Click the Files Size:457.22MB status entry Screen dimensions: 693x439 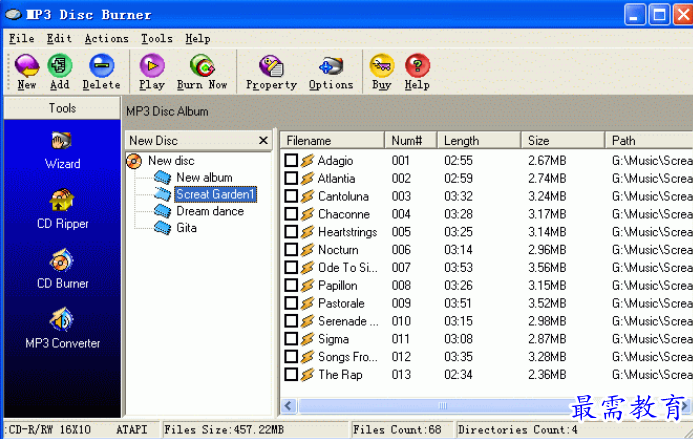pyautogui.click(x=224, y=430)
